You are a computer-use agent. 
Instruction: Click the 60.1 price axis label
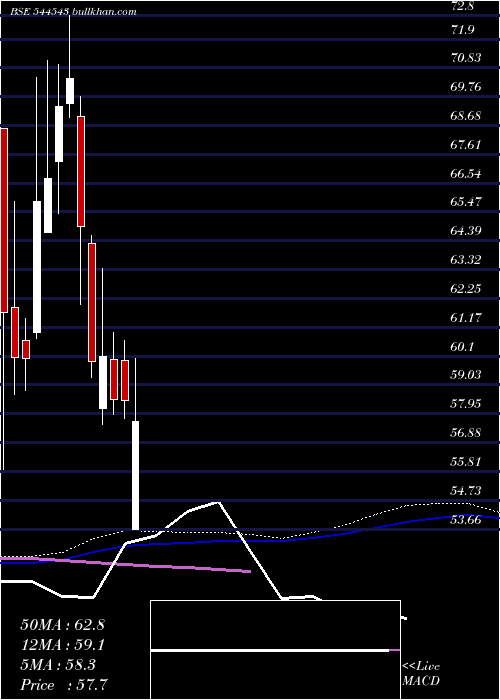[463, 346]
